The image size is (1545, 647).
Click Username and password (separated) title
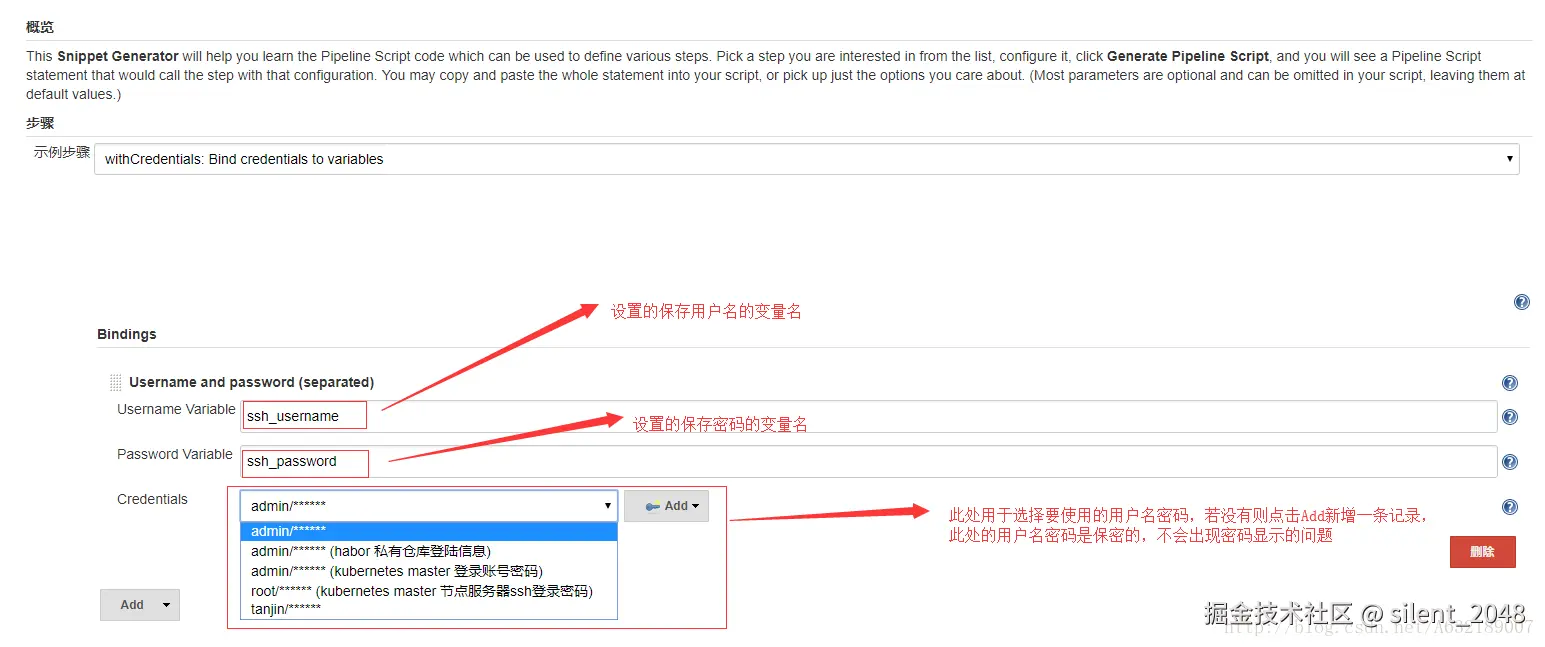click(251, 382)
